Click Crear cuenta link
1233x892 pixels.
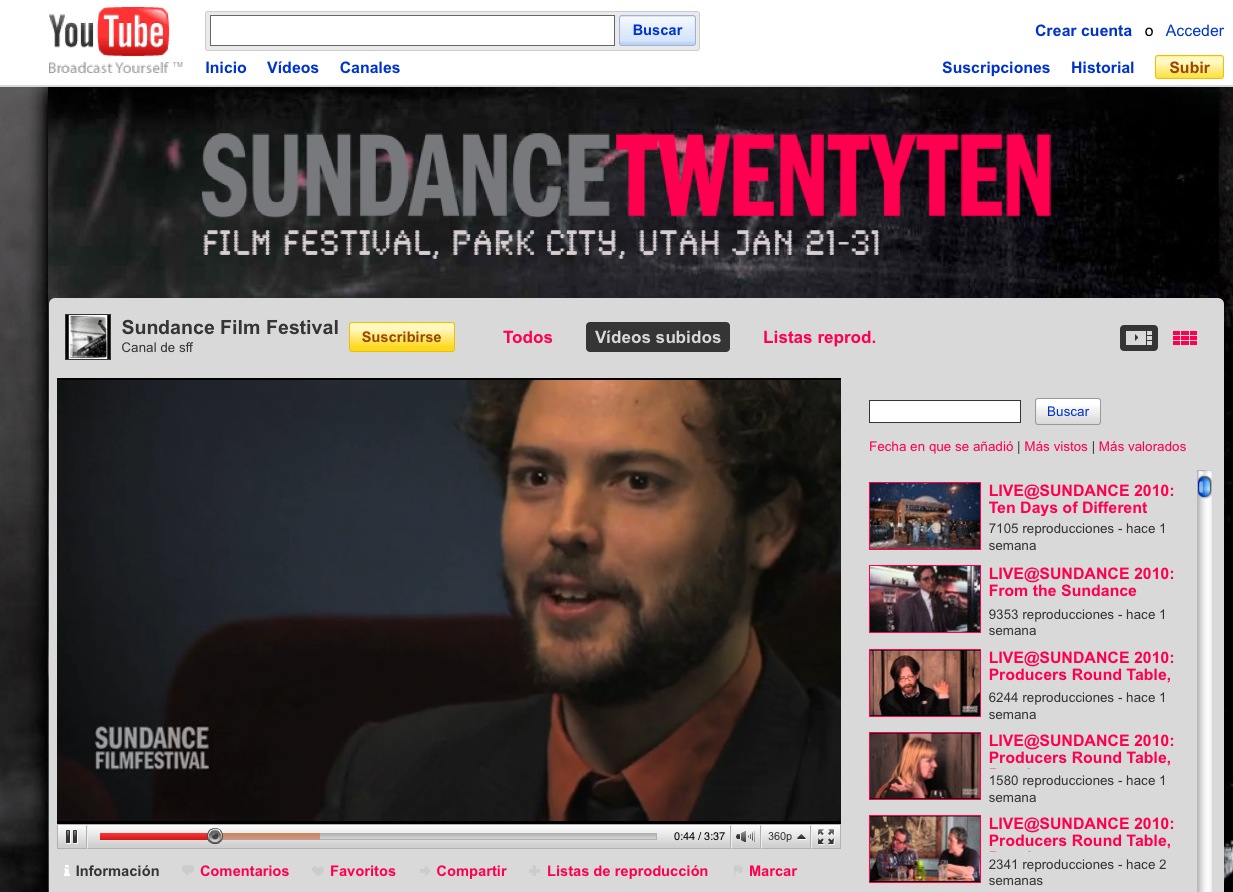[1083, 31]
